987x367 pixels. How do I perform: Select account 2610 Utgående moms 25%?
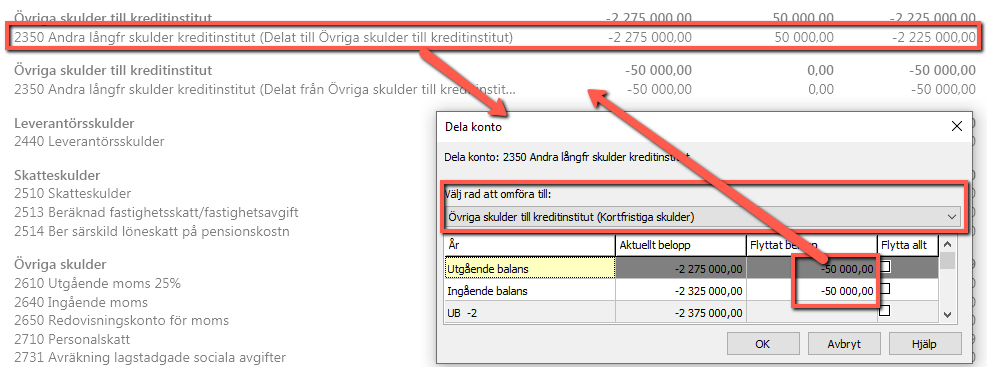[97, 283]
